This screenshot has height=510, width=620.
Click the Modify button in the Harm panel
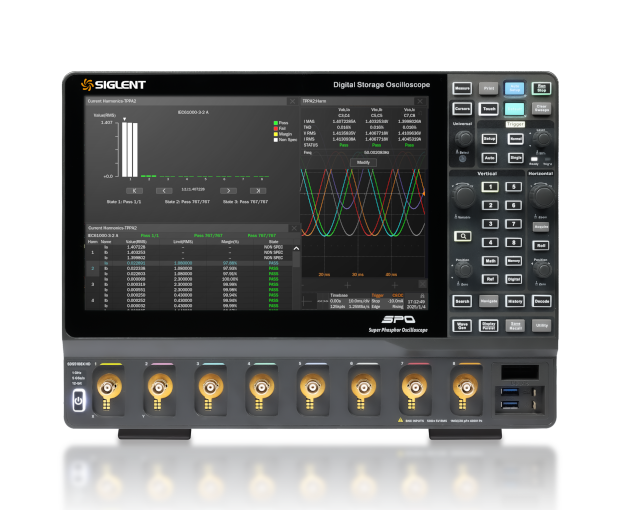364,160
